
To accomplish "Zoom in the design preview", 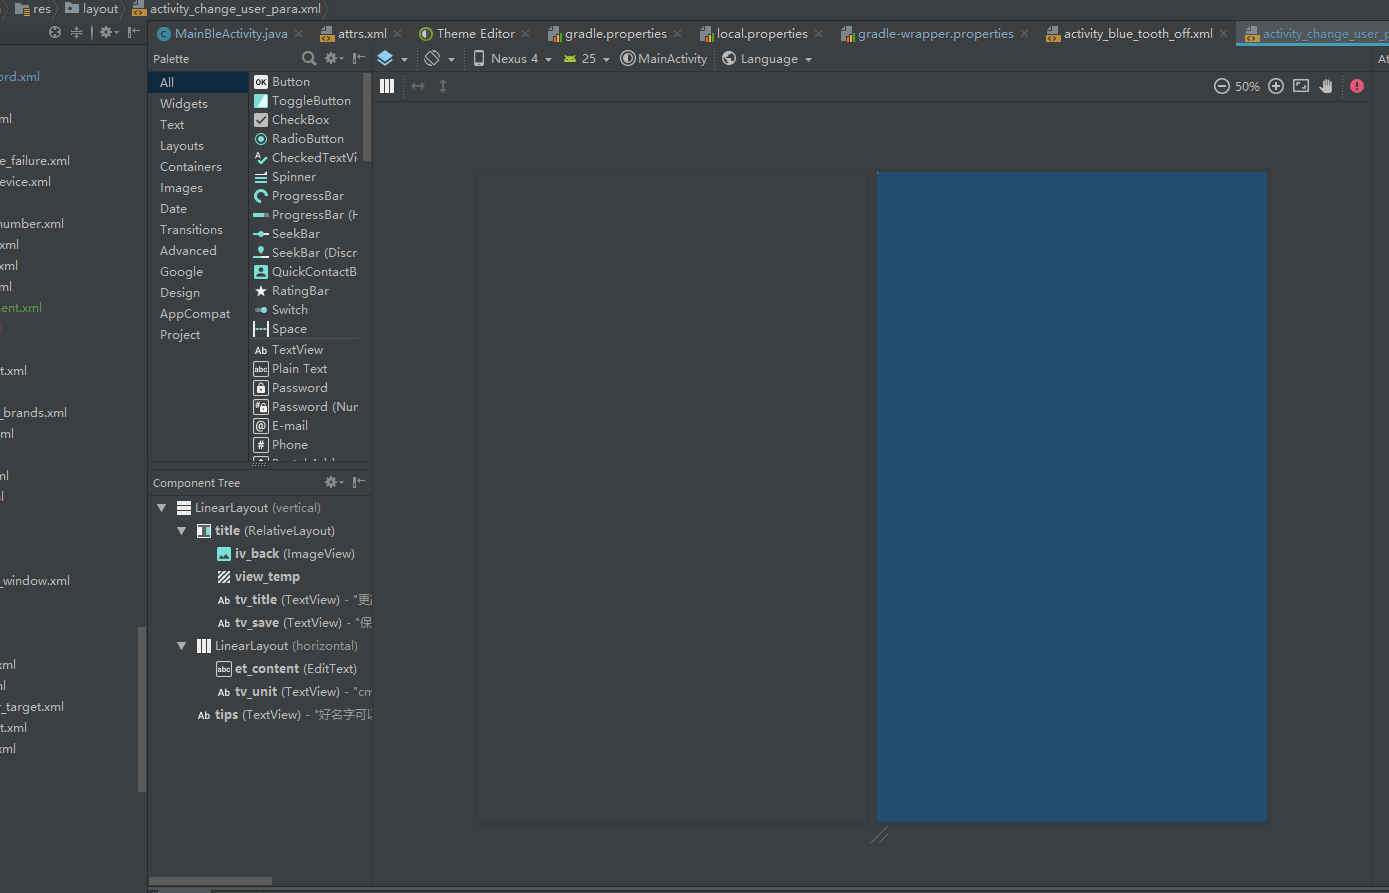I will click(x=1276, y=86).
